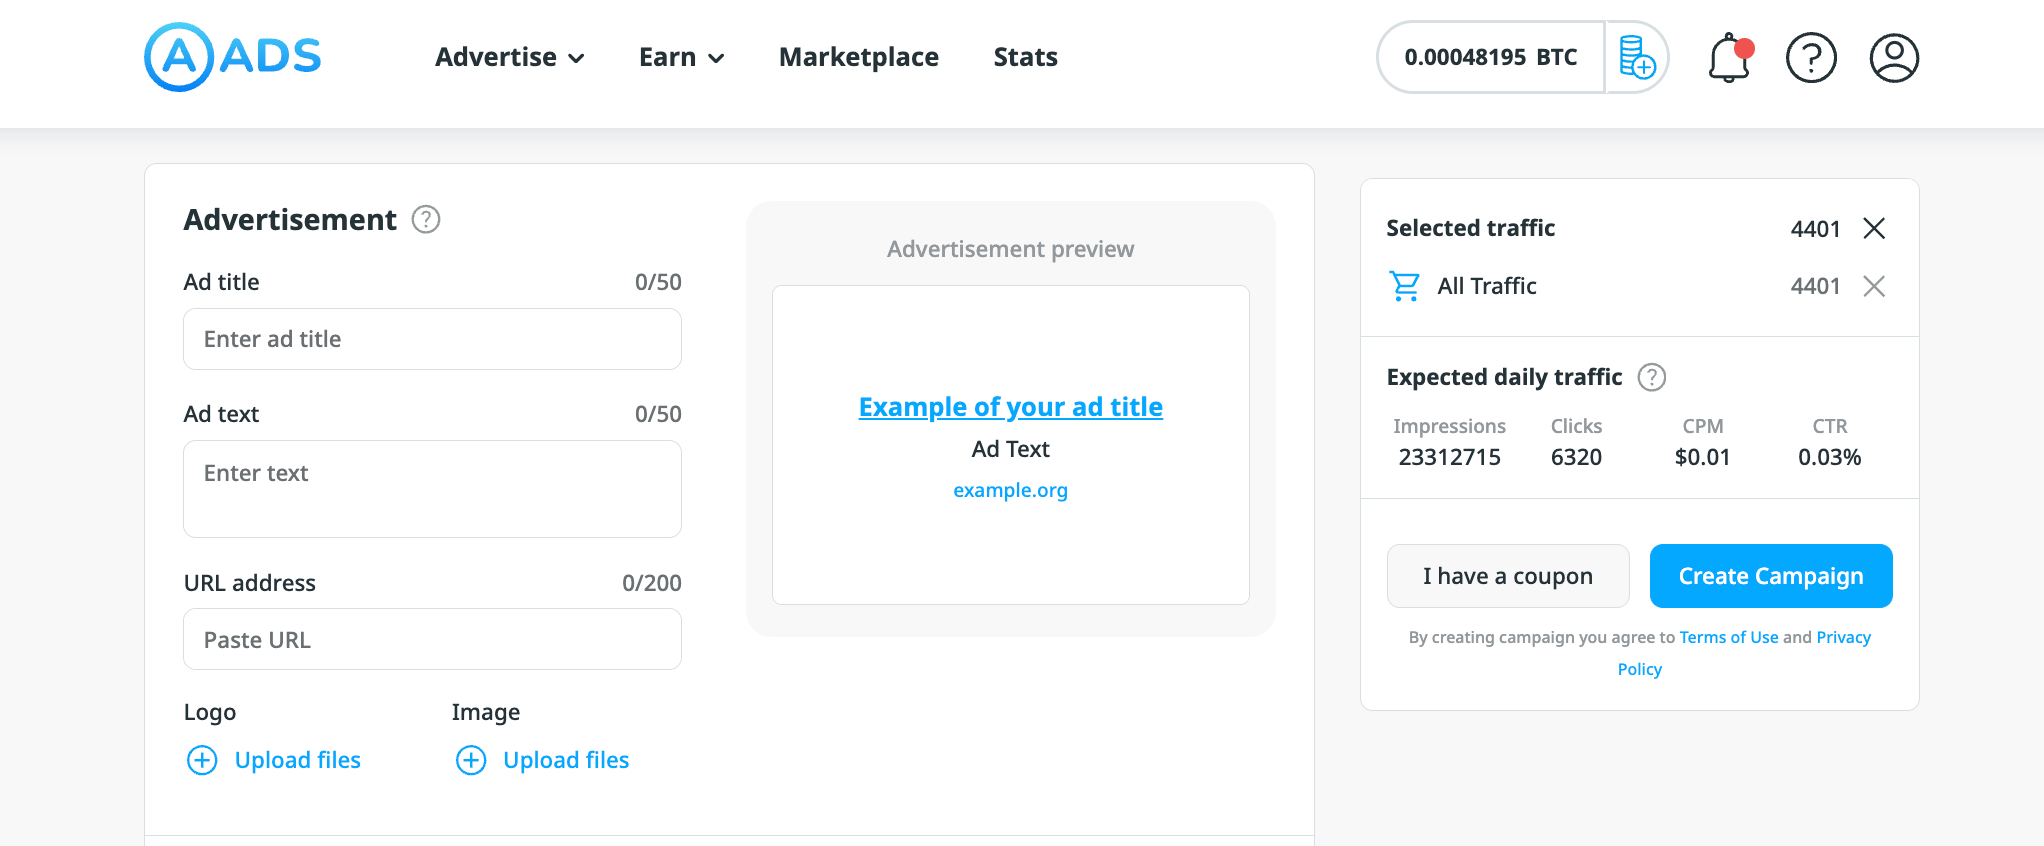The height and width of the screenshot is (846, 2044).
Task: Expand the Earn dropdown
Action: coord(681,57)
